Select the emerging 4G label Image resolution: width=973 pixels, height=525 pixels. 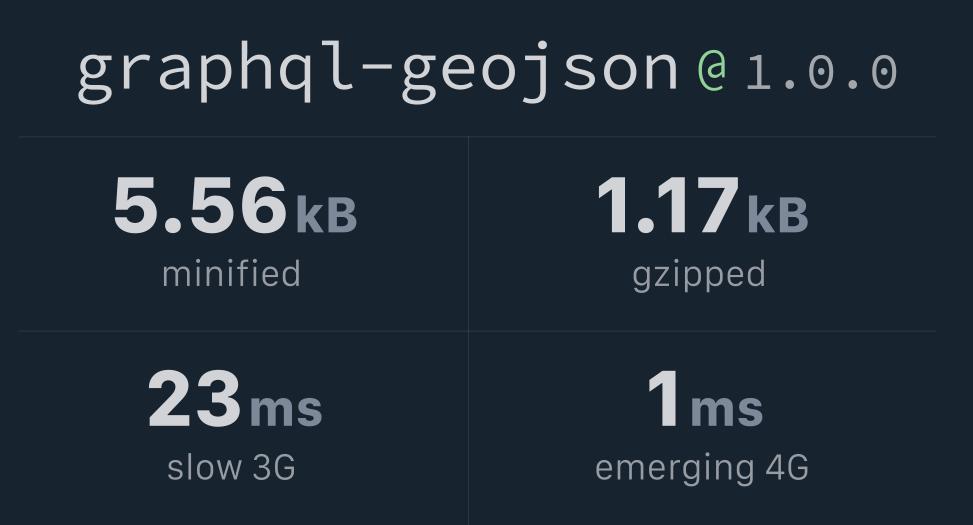click(702, 469)
